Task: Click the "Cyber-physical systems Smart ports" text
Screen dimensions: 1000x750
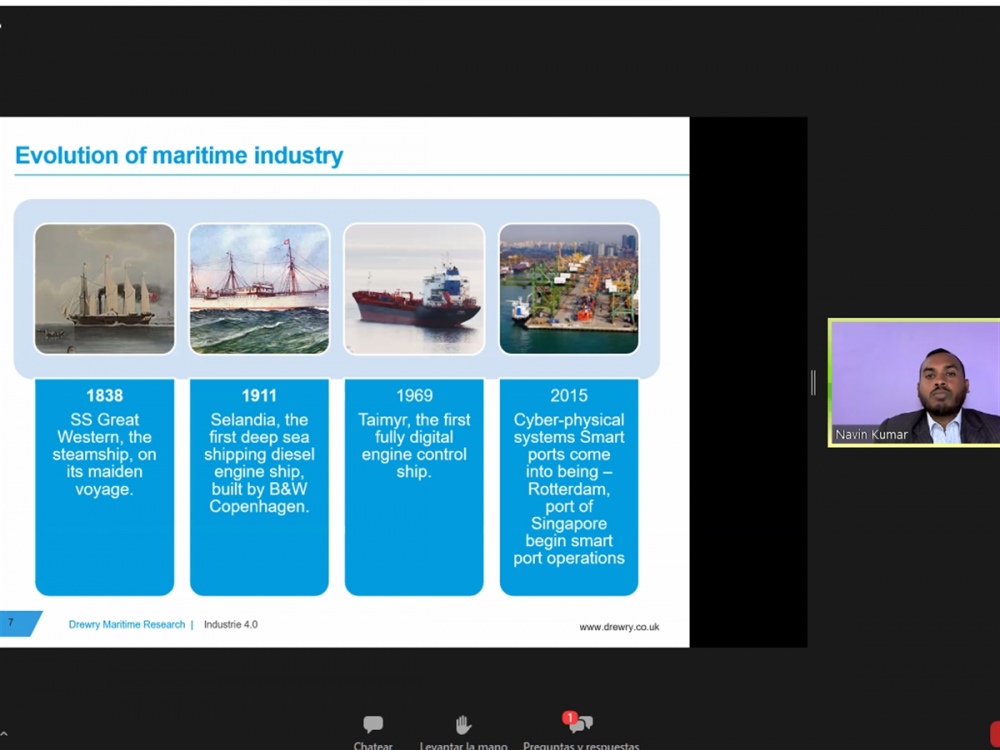Action: (569, 437)
